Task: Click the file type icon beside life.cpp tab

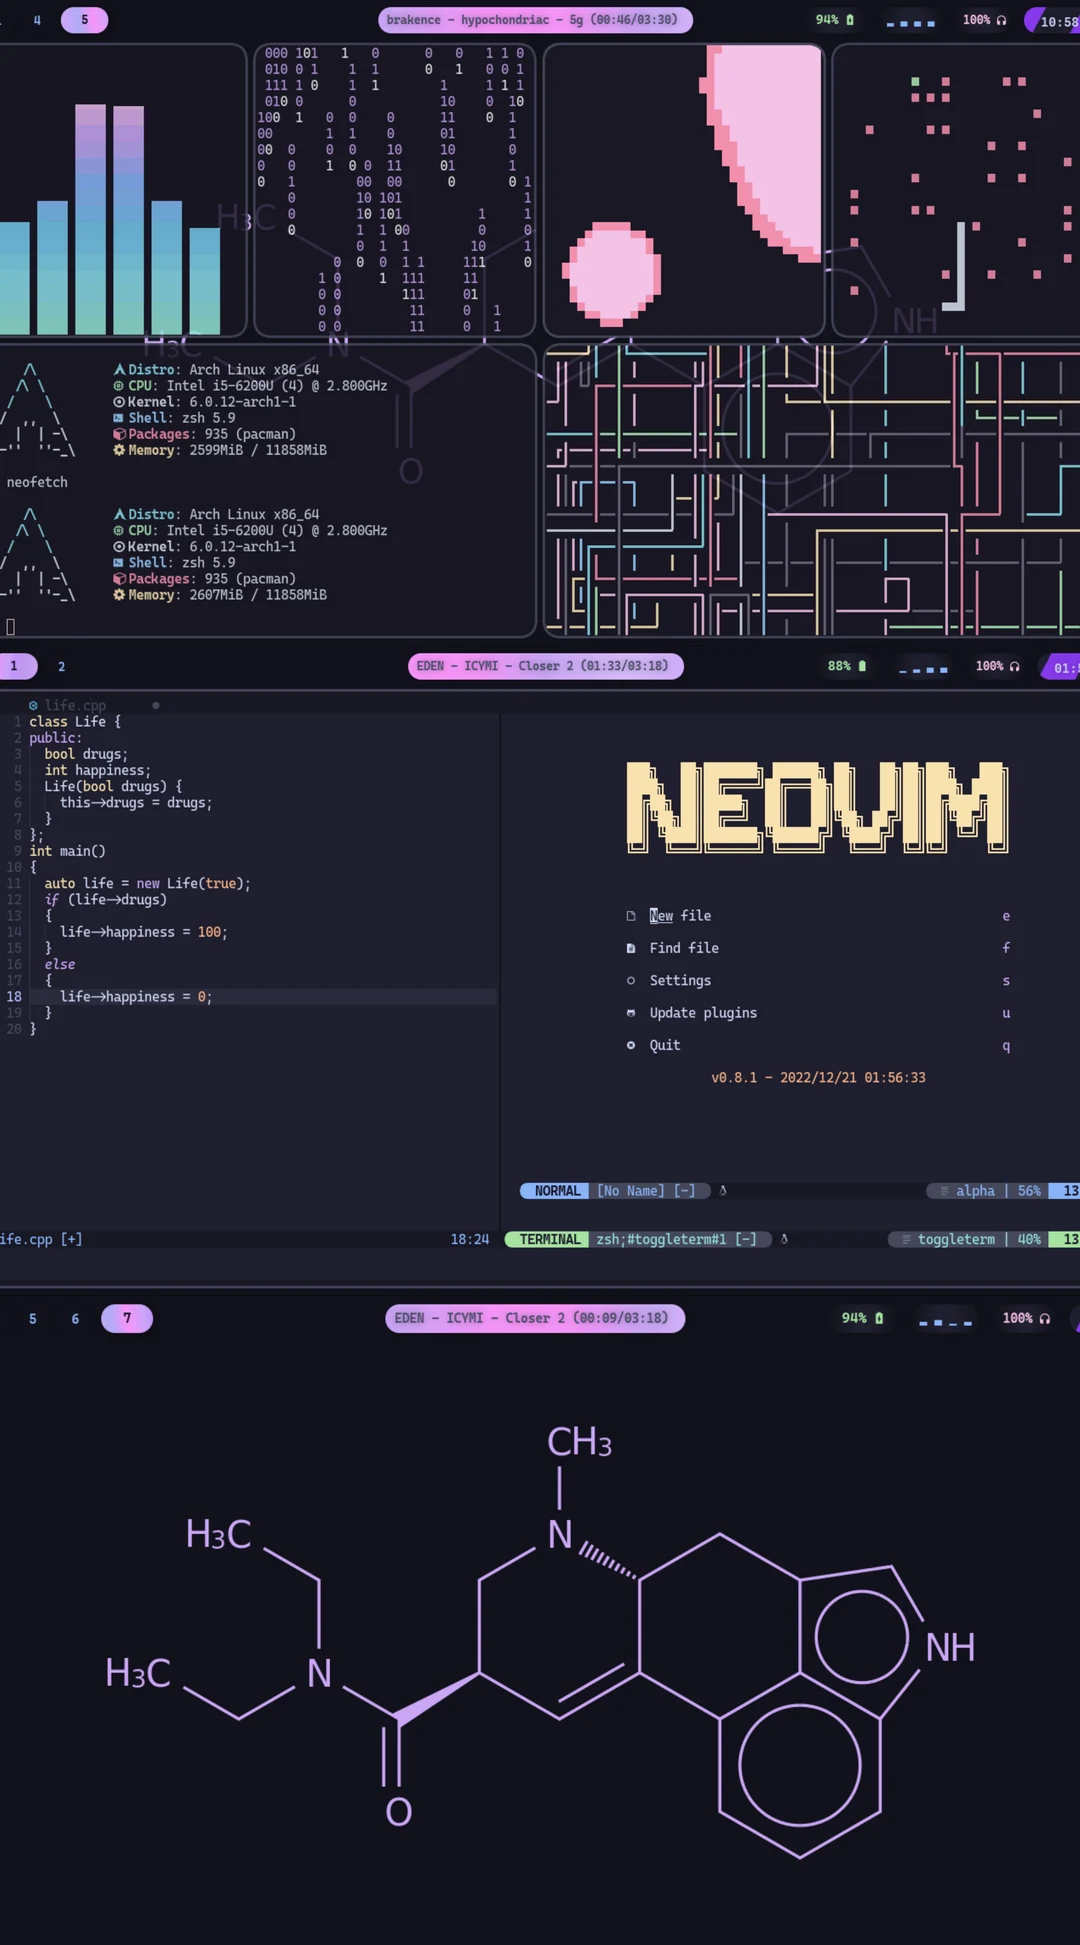Action: (x=33, y=705)
